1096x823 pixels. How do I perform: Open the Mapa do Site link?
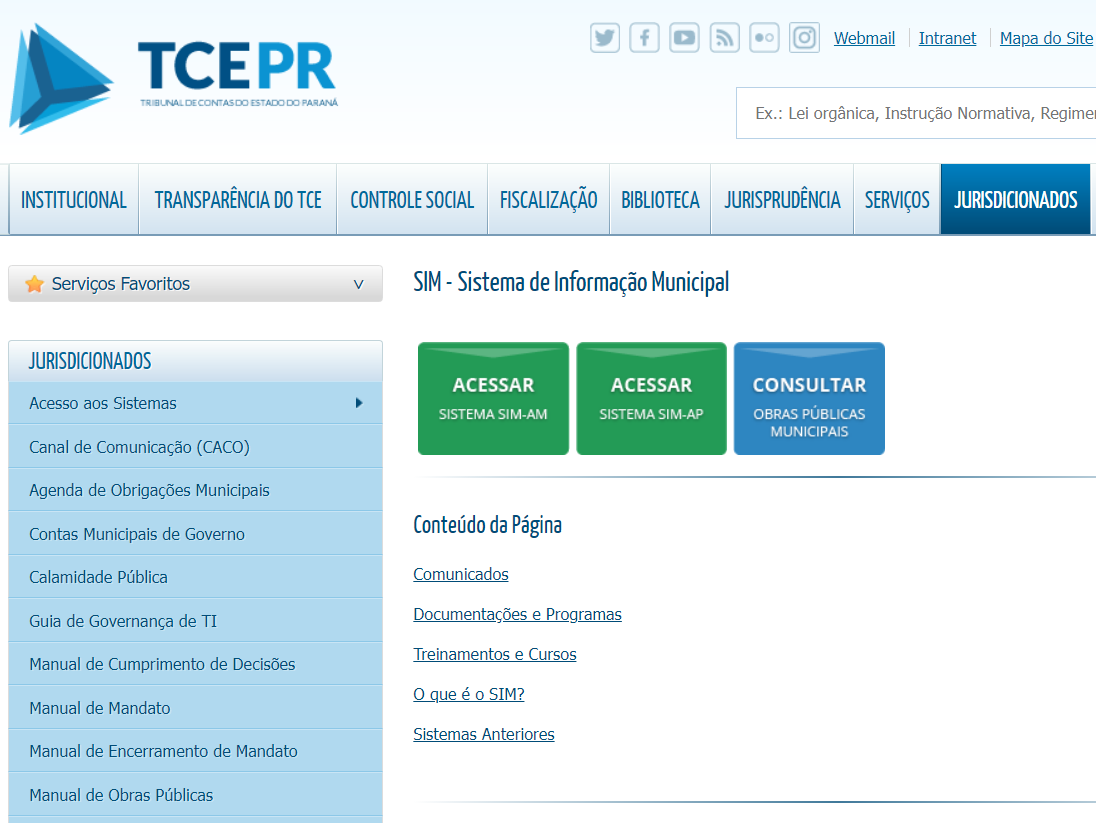click(1046, 38)
